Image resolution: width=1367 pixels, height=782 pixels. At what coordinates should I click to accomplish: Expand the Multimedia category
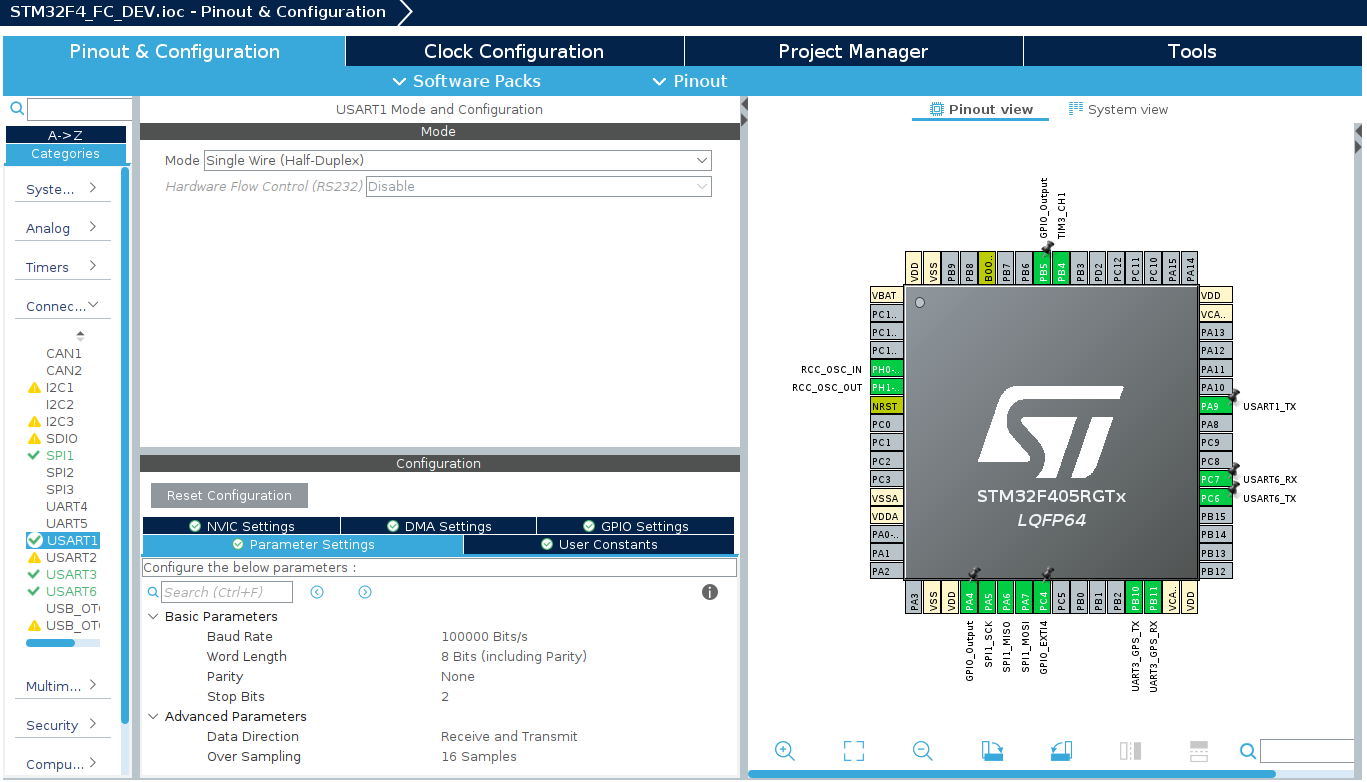click(x=62, y=686)
